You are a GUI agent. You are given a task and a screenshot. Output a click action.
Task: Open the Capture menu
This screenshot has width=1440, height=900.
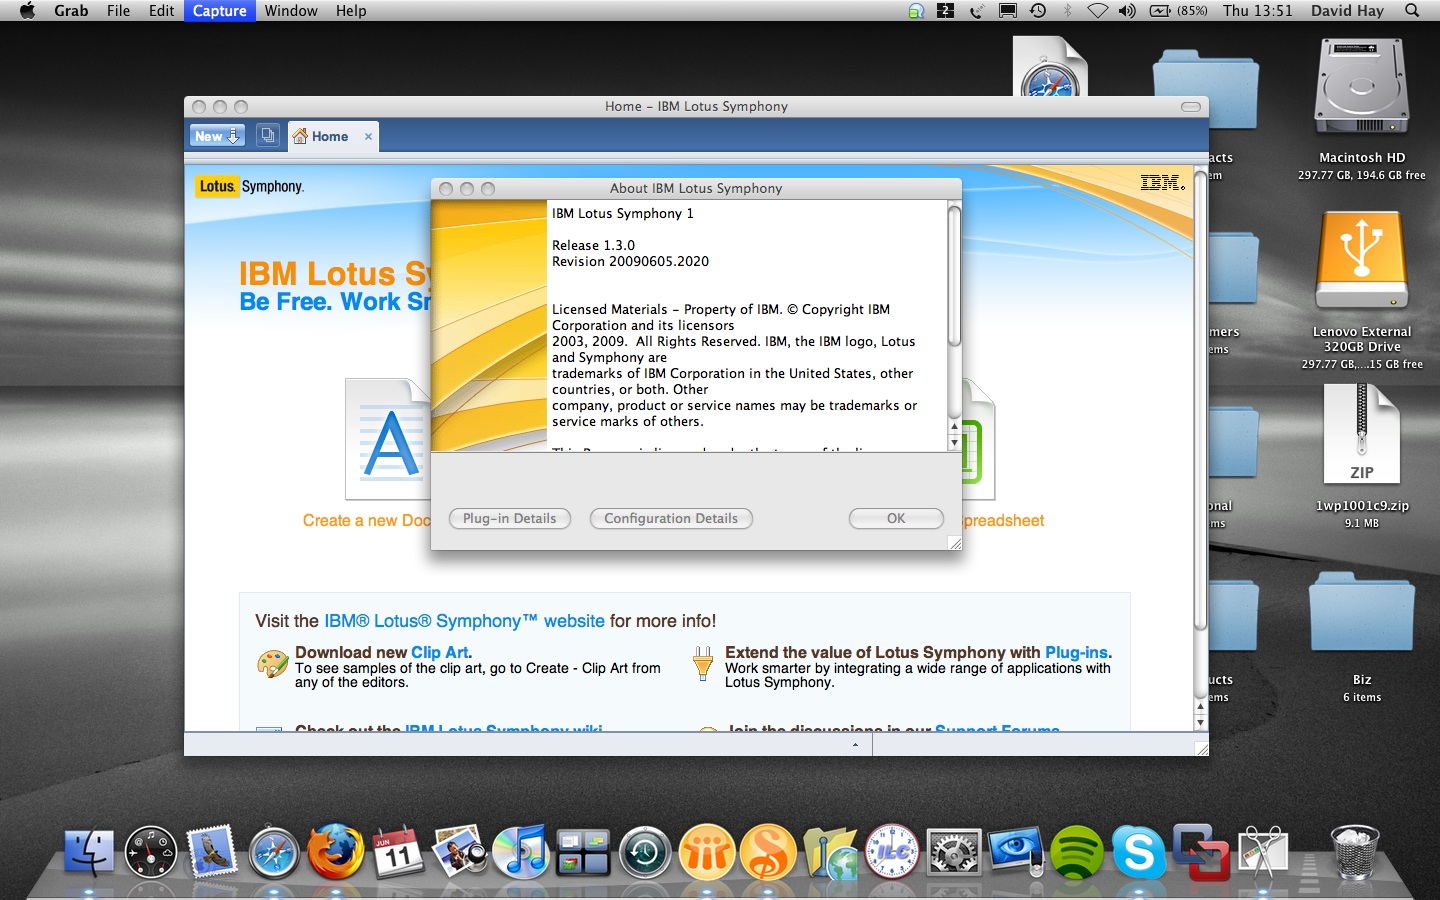(x=220, y=11)
